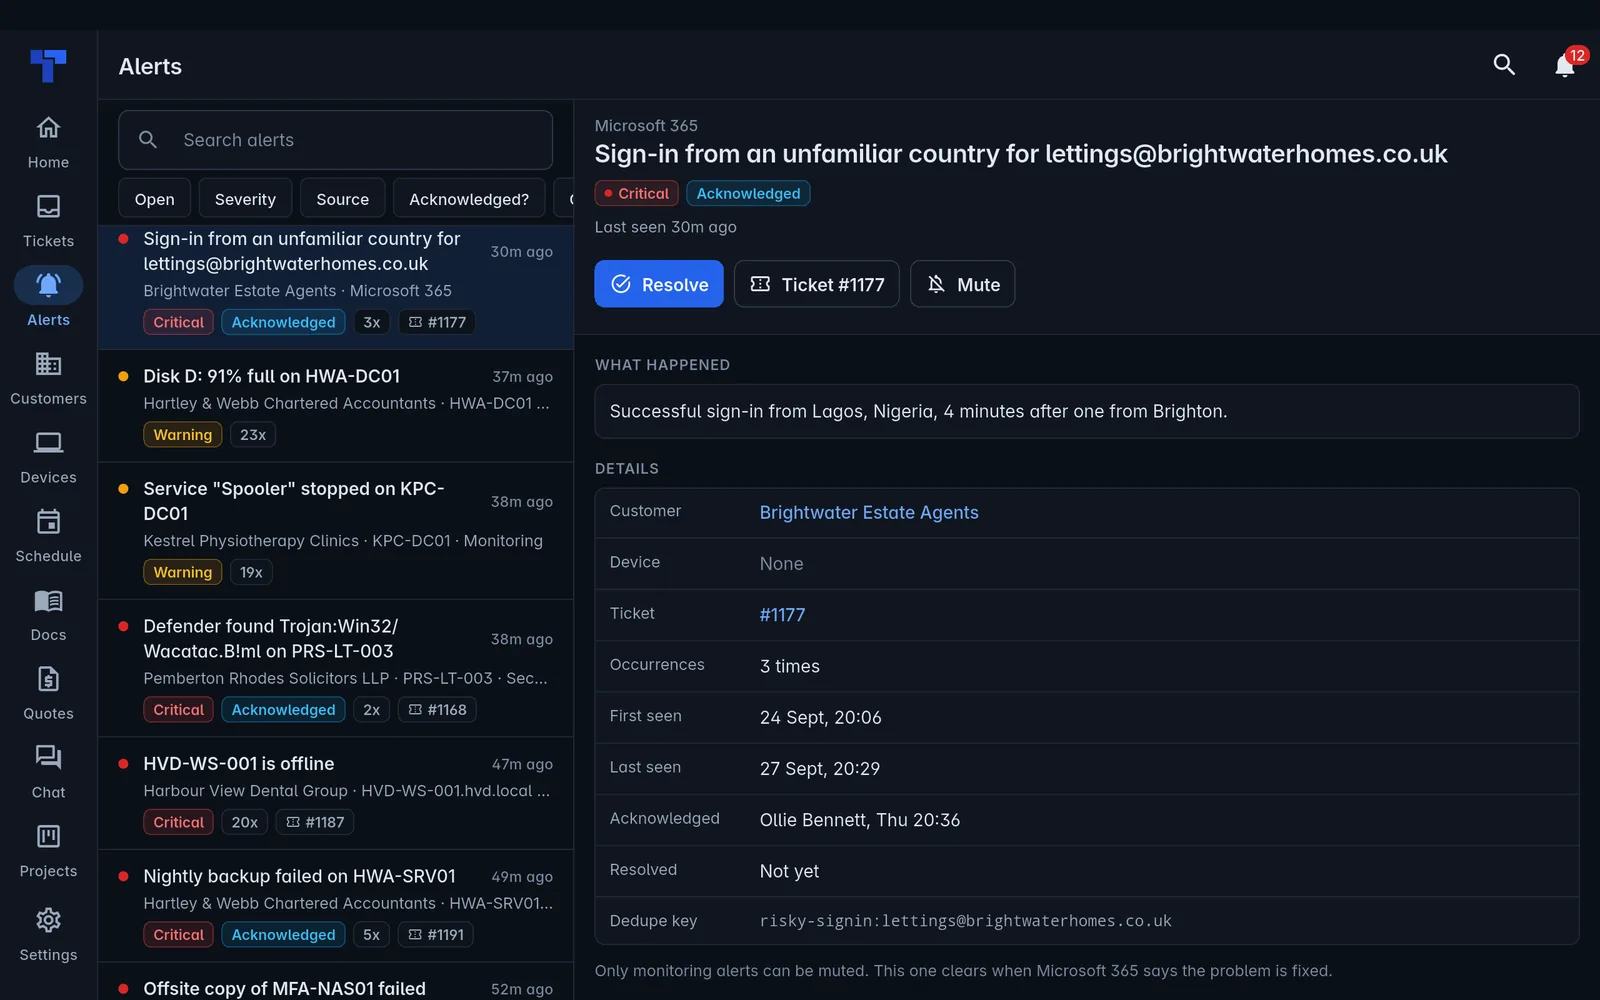1600x1000 pixels.
Task: Open Projects in sidebar
Action: (x=48, y=851)
